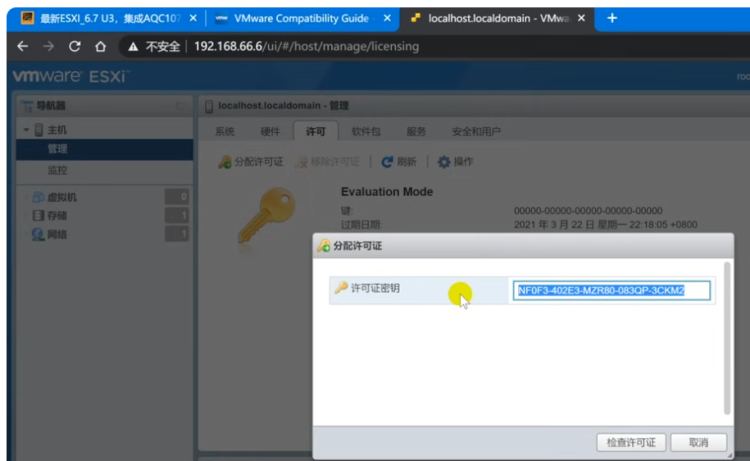This screenshot has width=750, height=461.
Task: Click the browser back arrow
Action: click(x=22, y=46)
